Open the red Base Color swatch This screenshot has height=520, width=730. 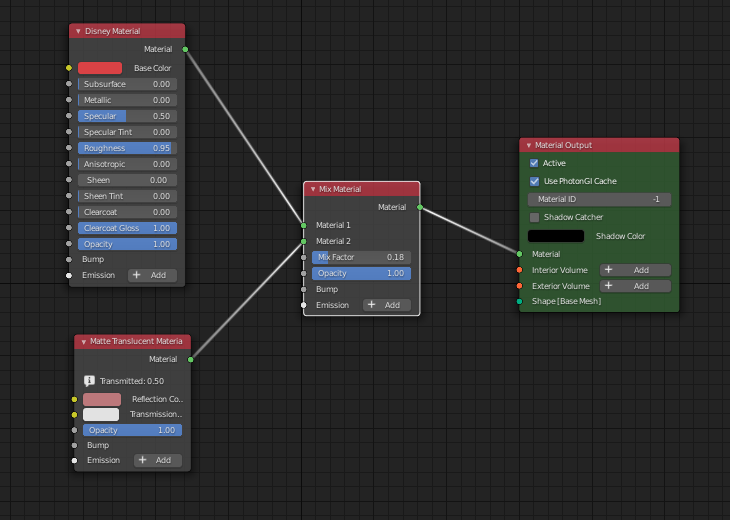coord(100,68)
